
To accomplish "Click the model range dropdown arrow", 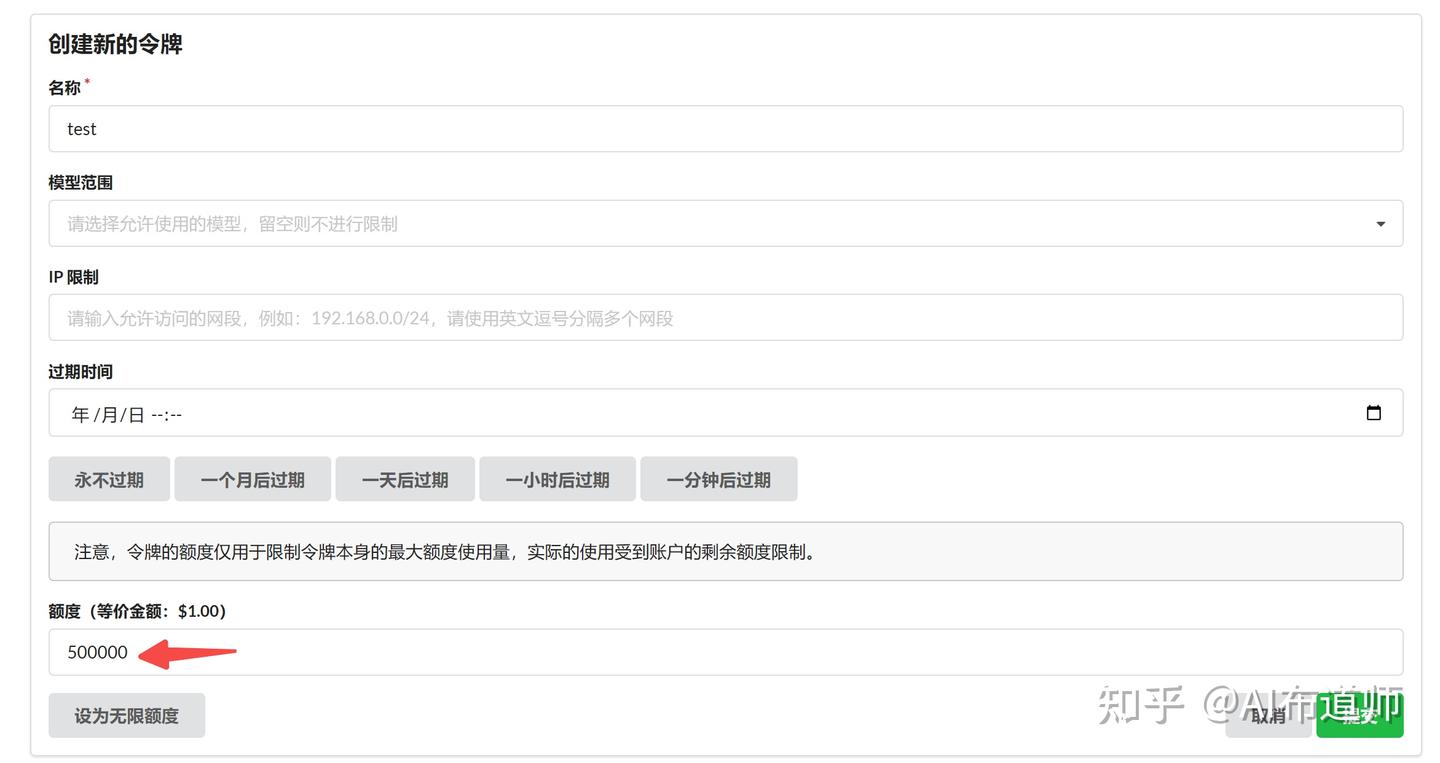I will [x=1380, y=224].
